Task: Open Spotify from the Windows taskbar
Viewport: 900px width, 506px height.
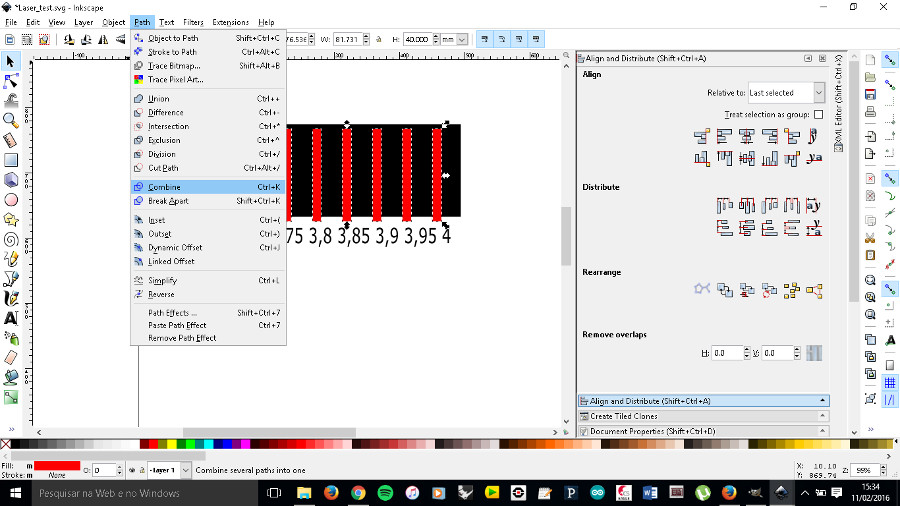Action: [385, 493]
